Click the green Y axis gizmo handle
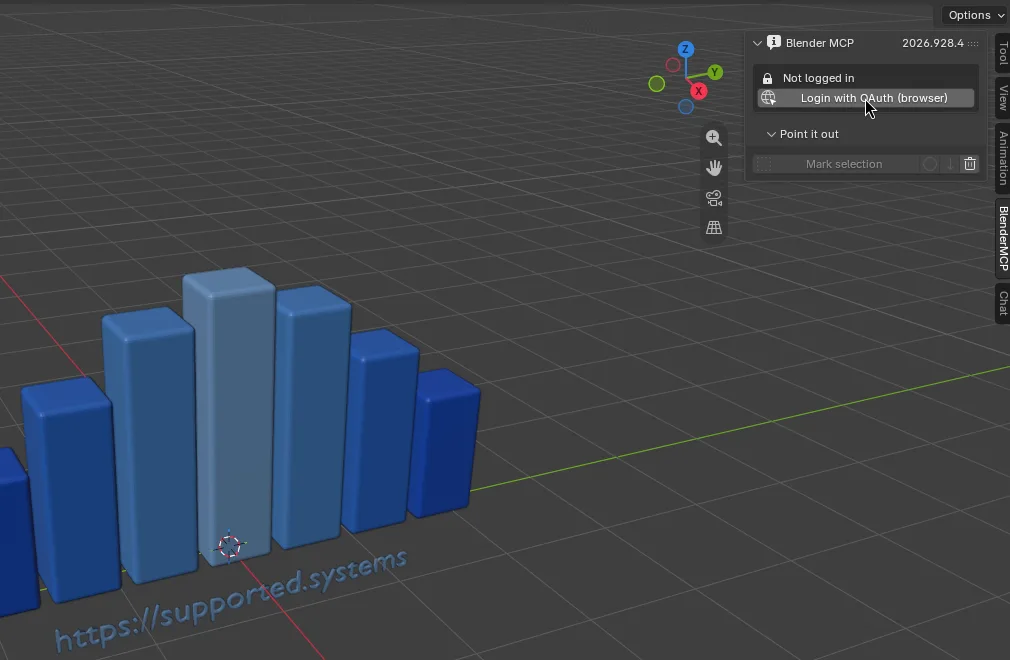Image resolution: width=1010 pixels, height=660 pixels. tap(714, 72)
